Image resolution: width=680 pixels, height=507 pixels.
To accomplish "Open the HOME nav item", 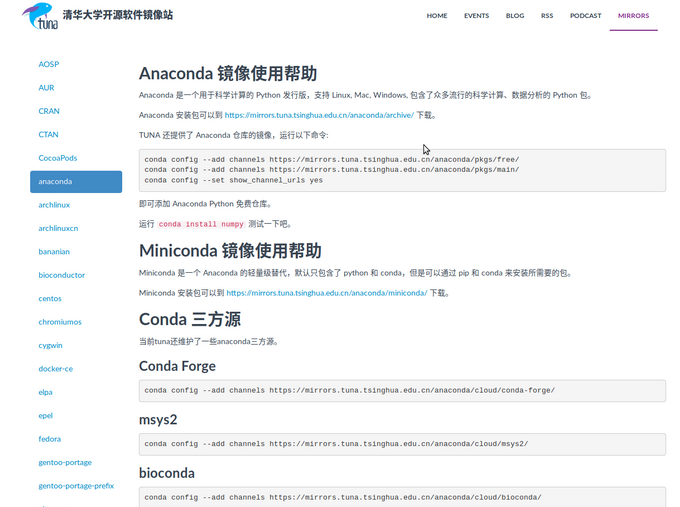I will pos(437,16).
